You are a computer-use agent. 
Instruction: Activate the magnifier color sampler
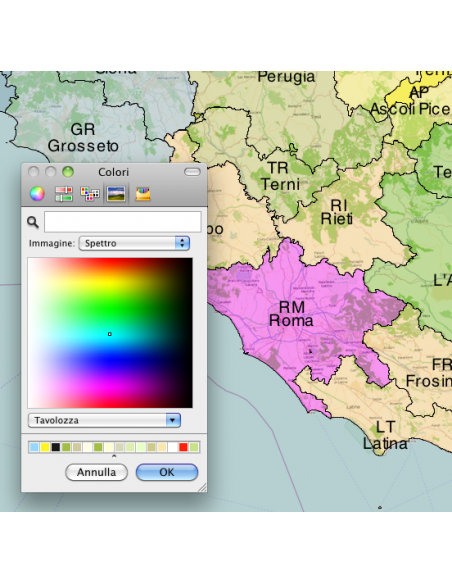click(33, 222)
